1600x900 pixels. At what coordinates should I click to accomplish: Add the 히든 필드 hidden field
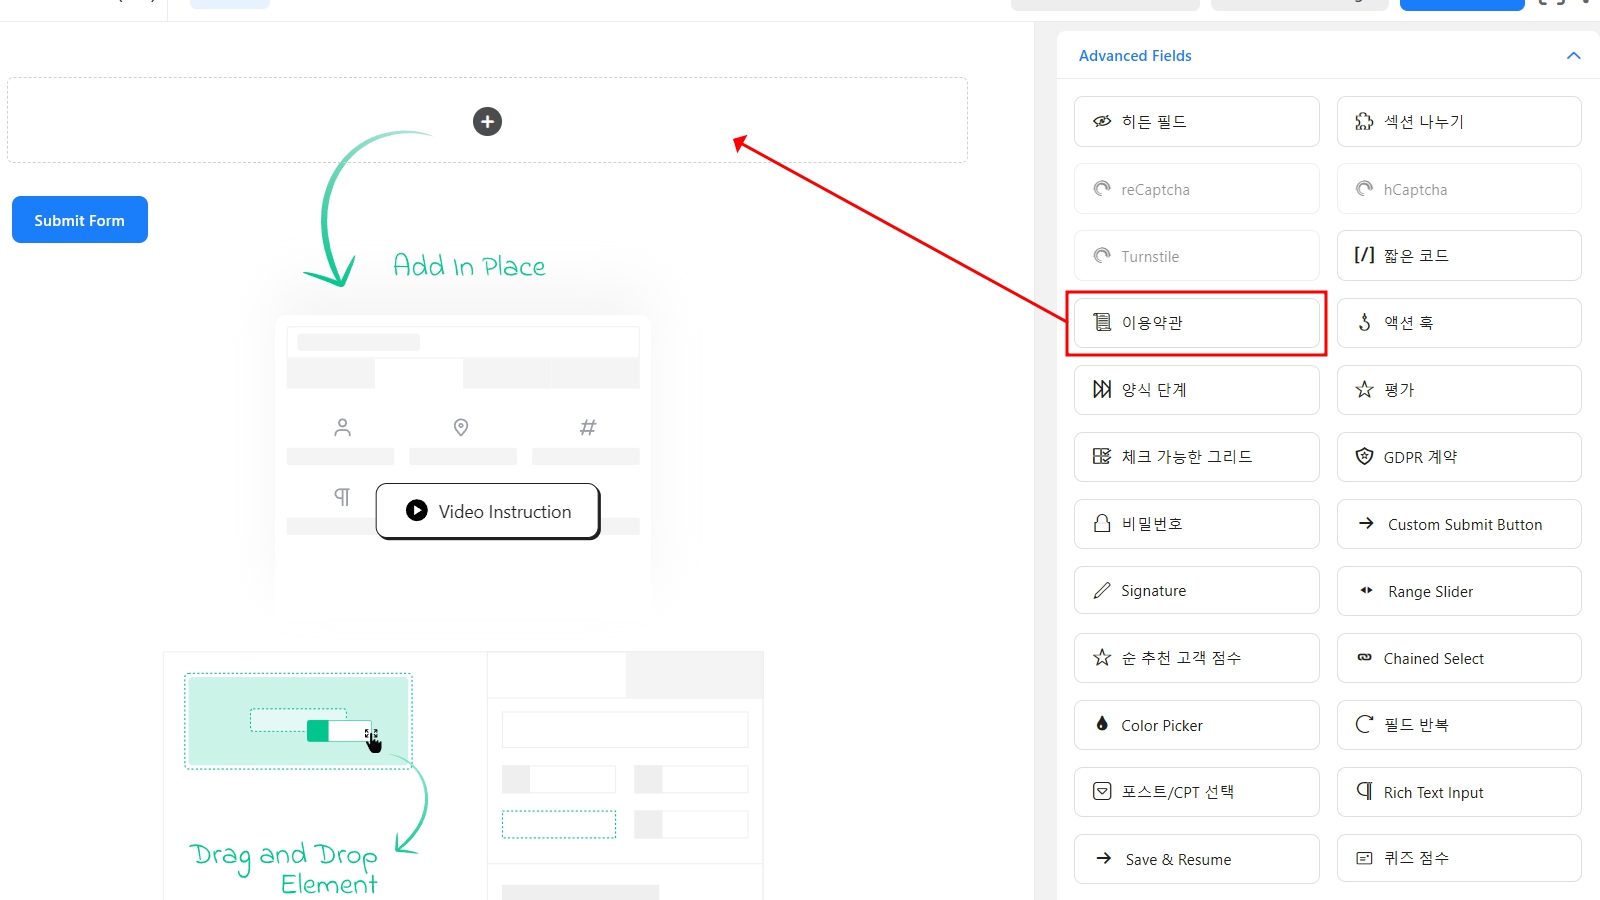pos(1197,122)
